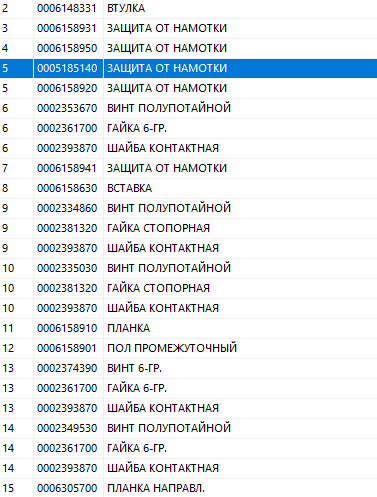Screen dimensions: 377x497
Task: Select part number 0006305700
Action: (67, 488)
